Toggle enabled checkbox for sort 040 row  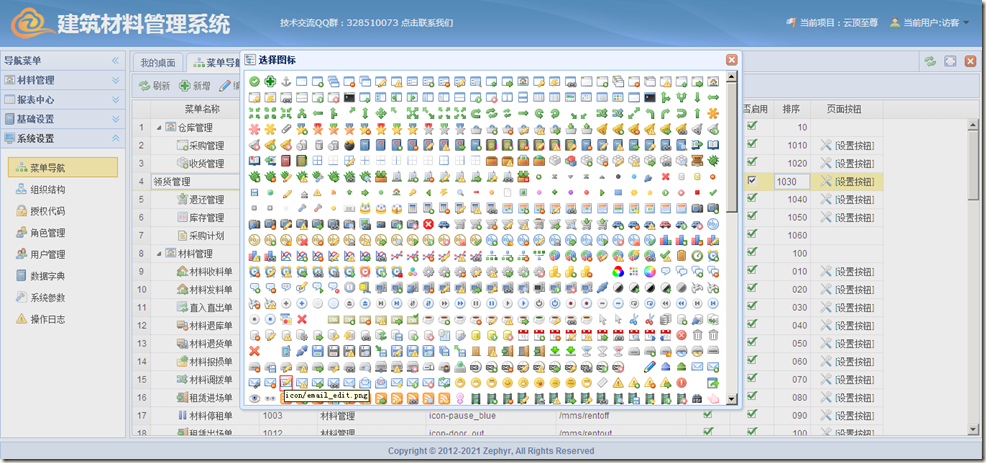coord(751,325)
